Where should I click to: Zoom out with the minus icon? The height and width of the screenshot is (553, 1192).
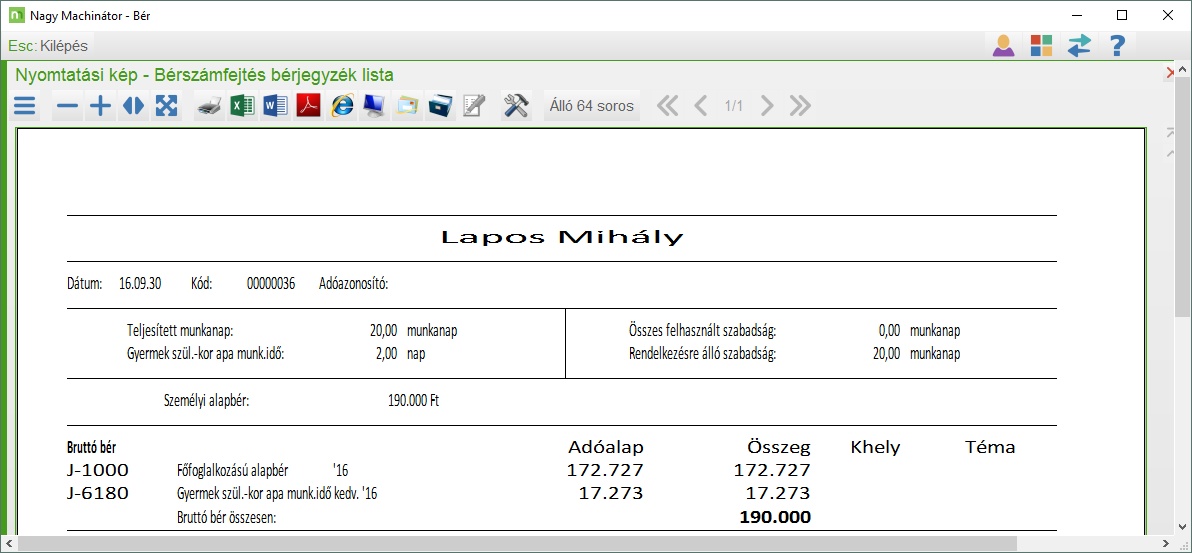coord(67,106)
